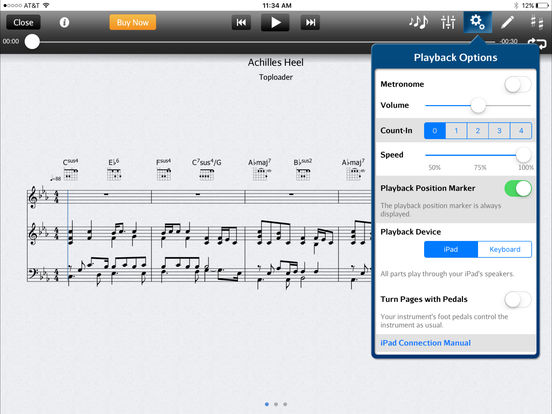Tap the Buy Now button
The image size is (552, 414).
pos(133,23)
